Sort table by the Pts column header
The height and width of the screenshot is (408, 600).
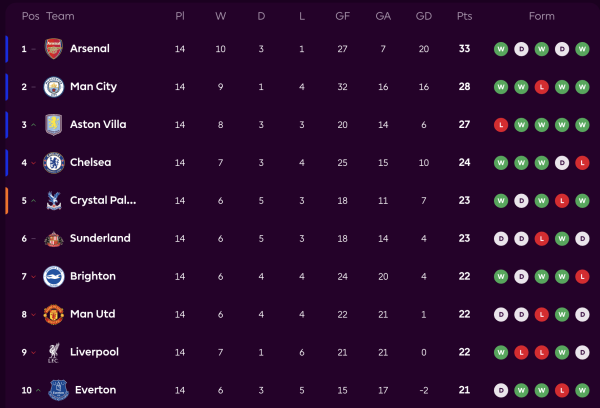click(x=464, y=16)
